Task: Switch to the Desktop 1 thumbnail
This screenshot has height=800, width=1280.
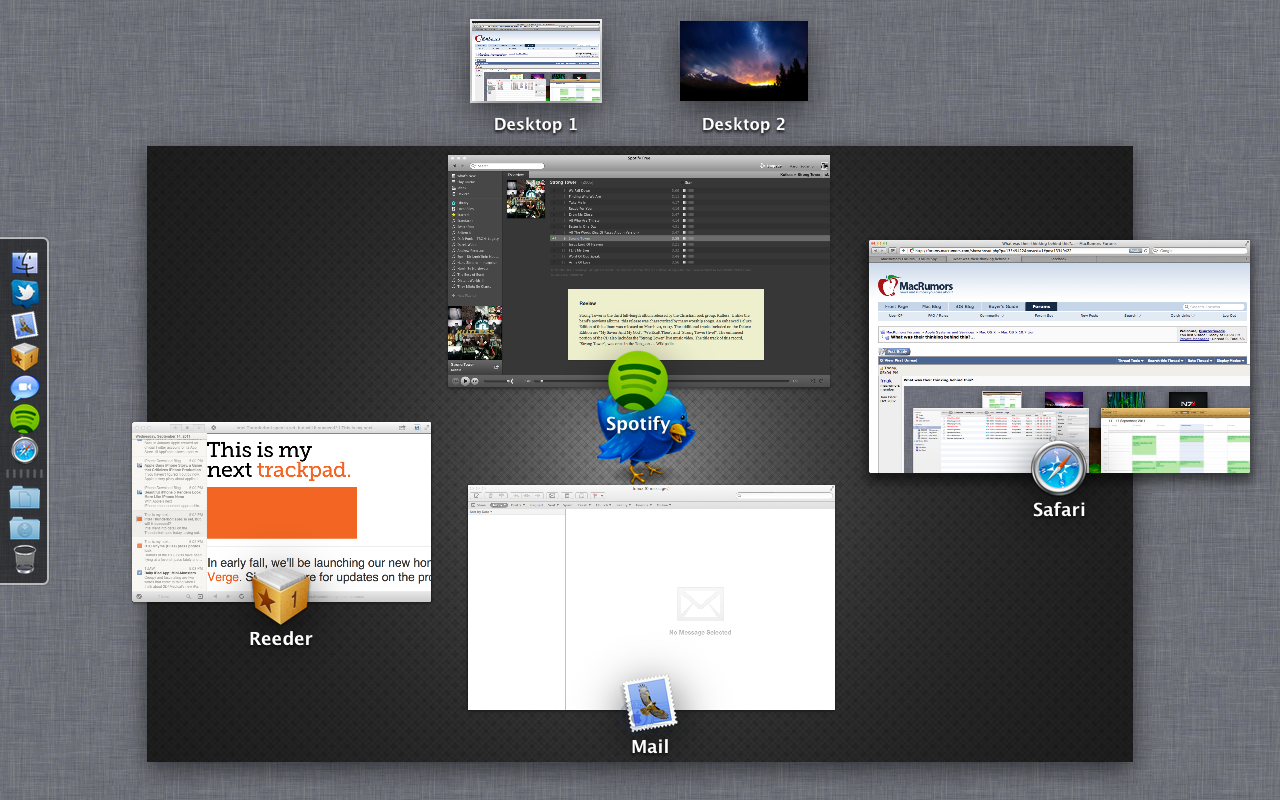Action: pos(536,61)
